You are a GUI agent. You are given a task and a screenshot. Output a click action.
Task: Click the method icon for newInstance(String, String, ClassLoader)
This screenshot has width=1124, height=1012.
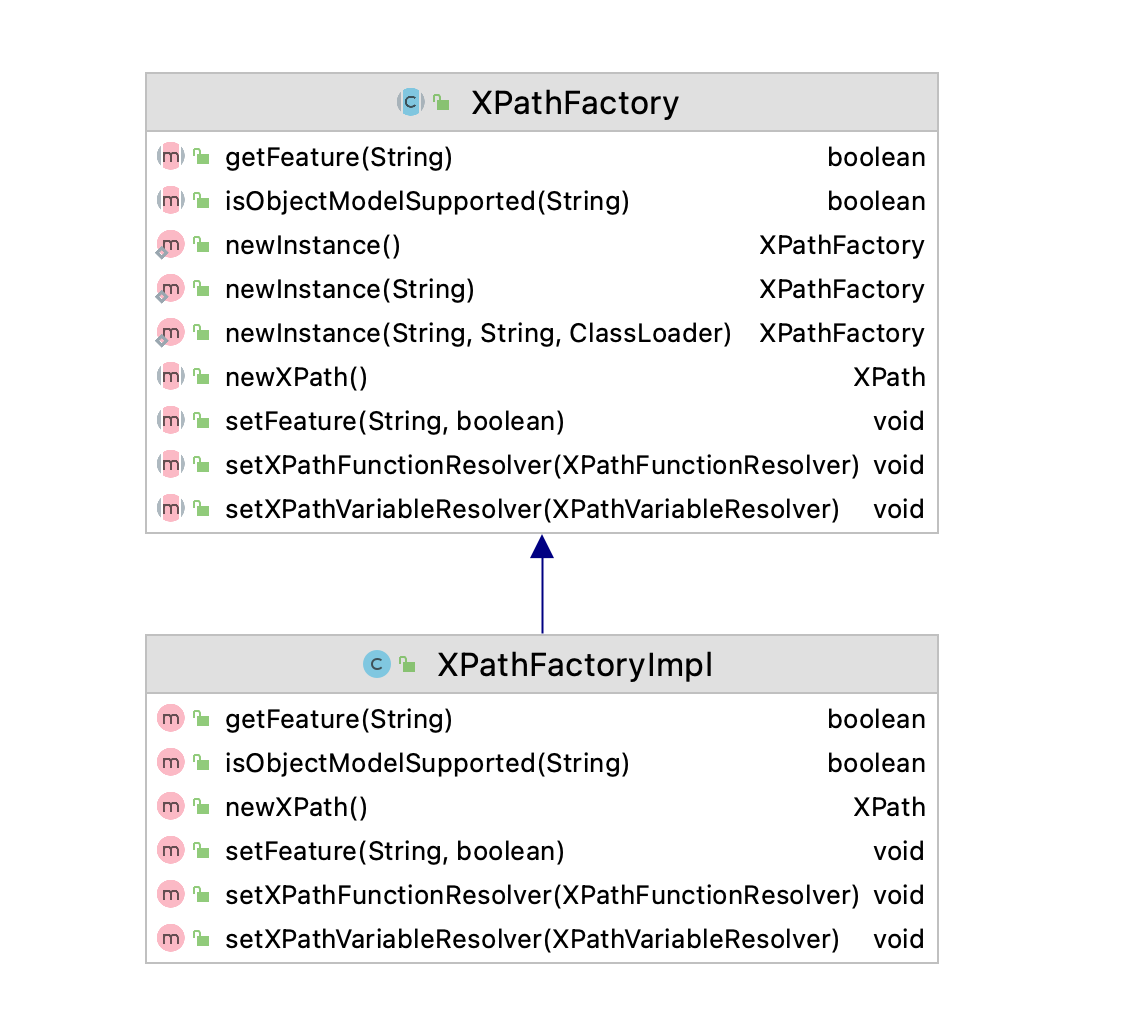[171, 333]
